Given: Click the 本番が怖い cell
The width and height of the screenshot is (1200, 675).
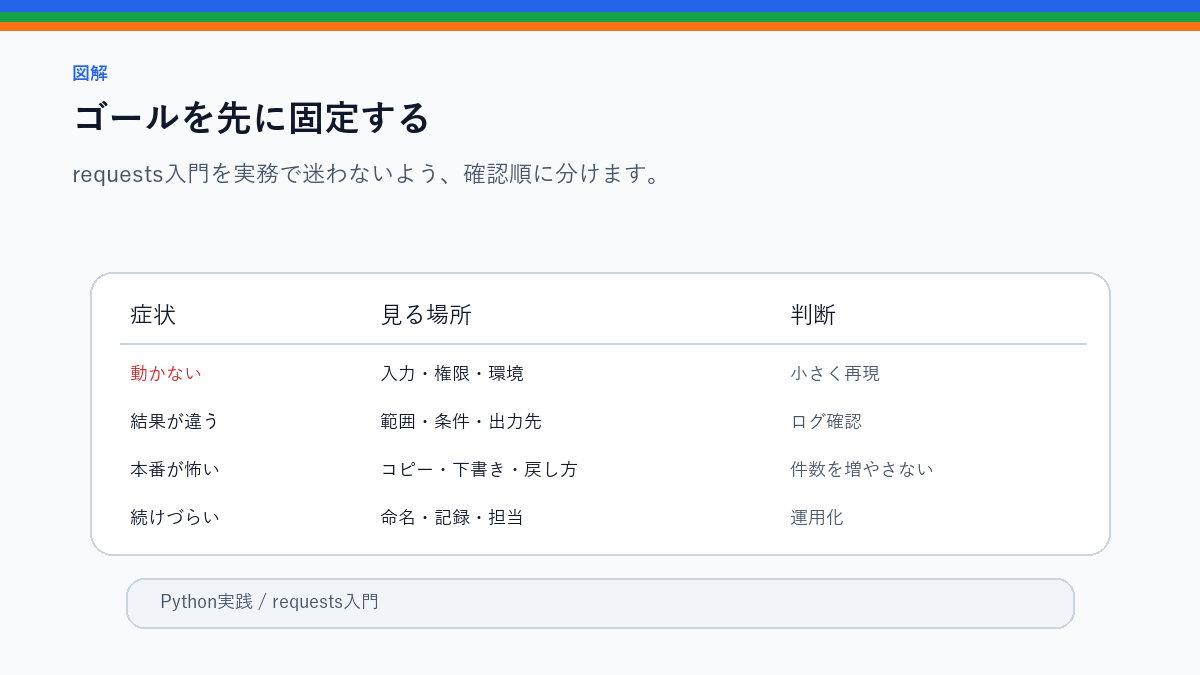Looking at the screenshot, I should 175,469.
